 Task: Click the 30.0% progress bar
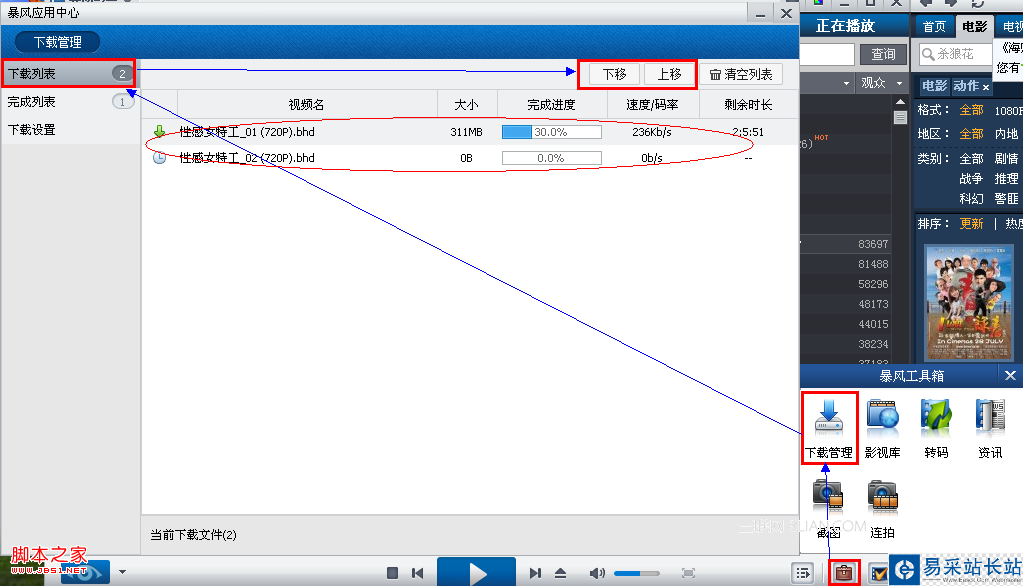[551, 132]
